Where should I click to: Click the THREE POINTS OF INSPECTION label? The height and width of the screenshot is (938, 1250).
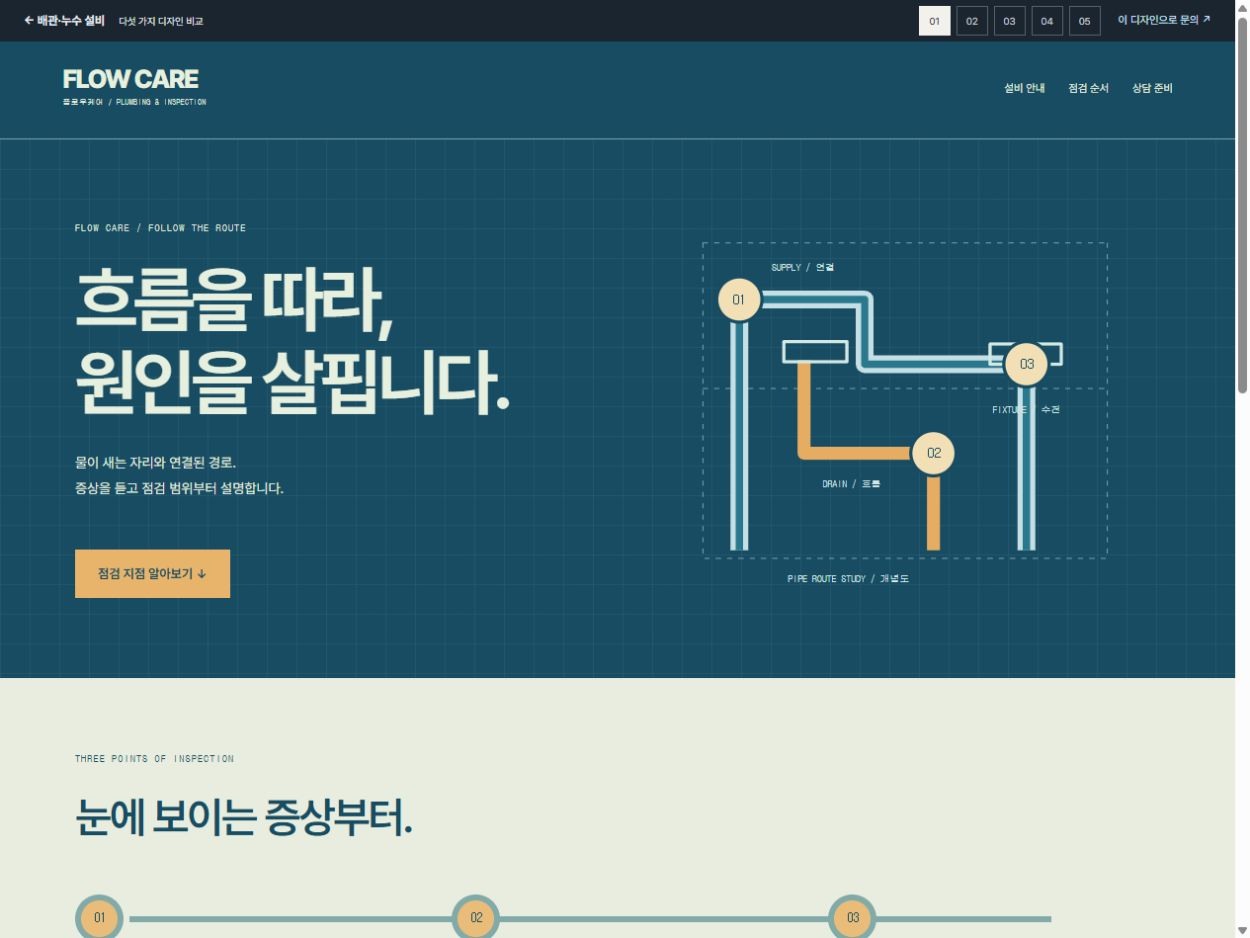pyautogui.click(x=154, y=759)
